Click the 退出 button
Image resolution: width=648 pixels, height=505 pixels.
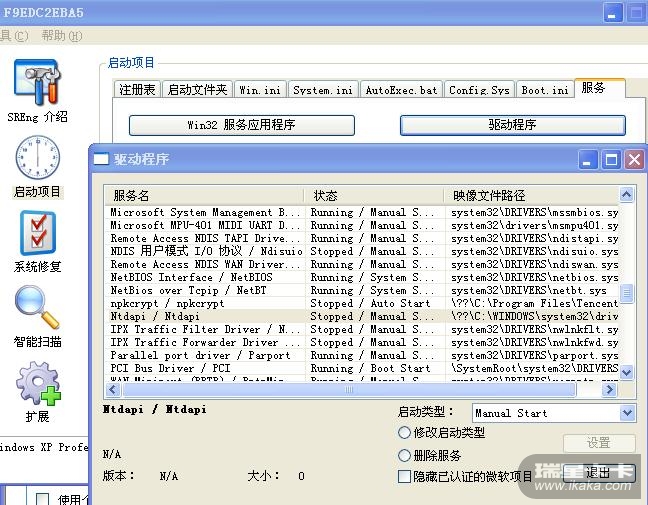(598, 472)
